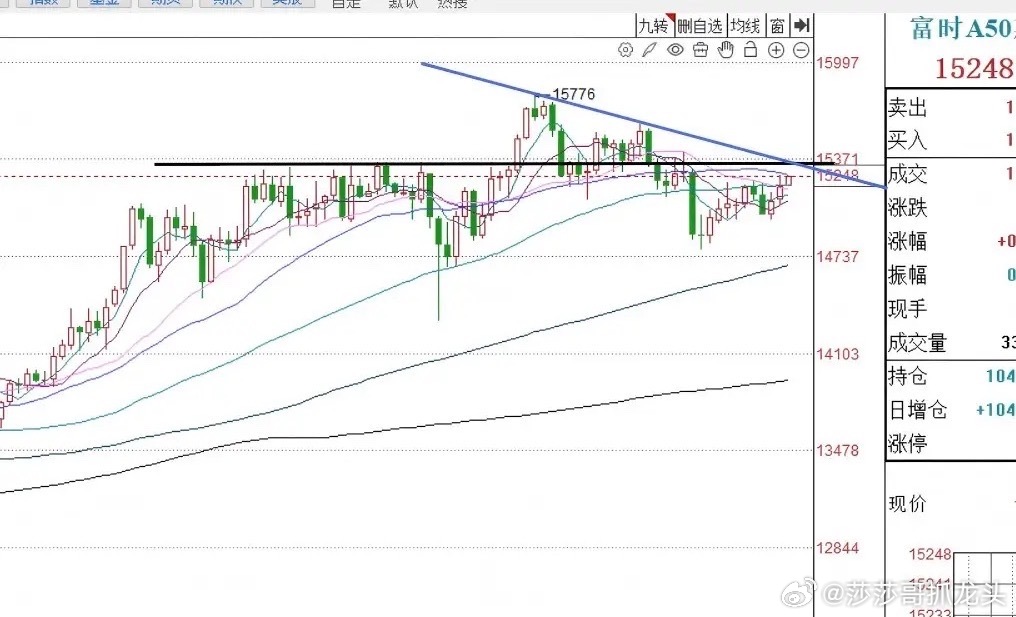Screen dimensions: 1016x617
Task: Toggle the chart lock icon
Action: [750, 49]
